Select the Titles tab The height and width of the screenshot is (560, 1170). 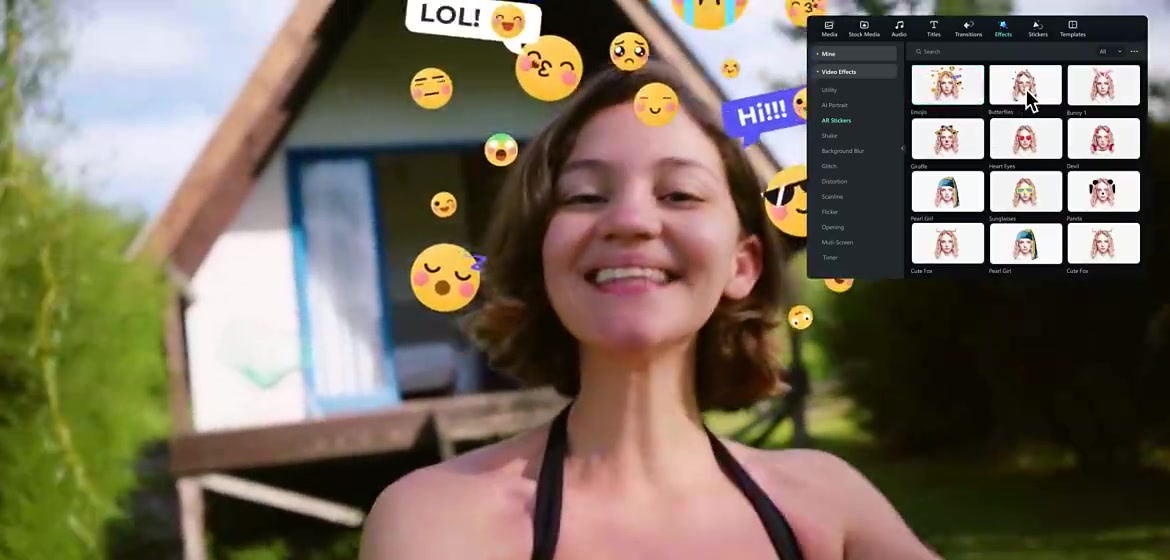(x=933, y=29)
